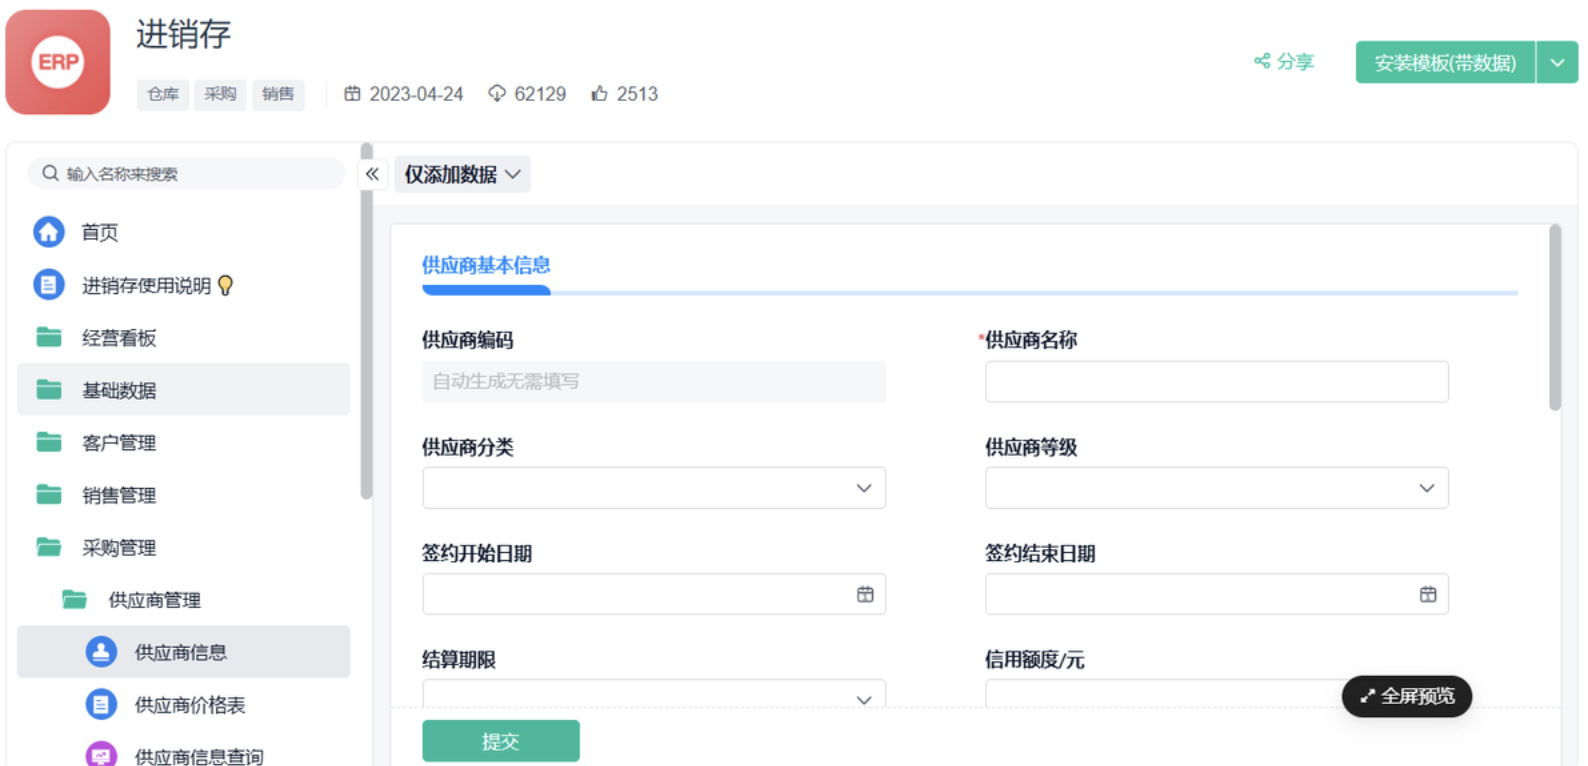Click the 供应商编码 auto-generated field
The image size is (1588, 766).
(654, 382)
